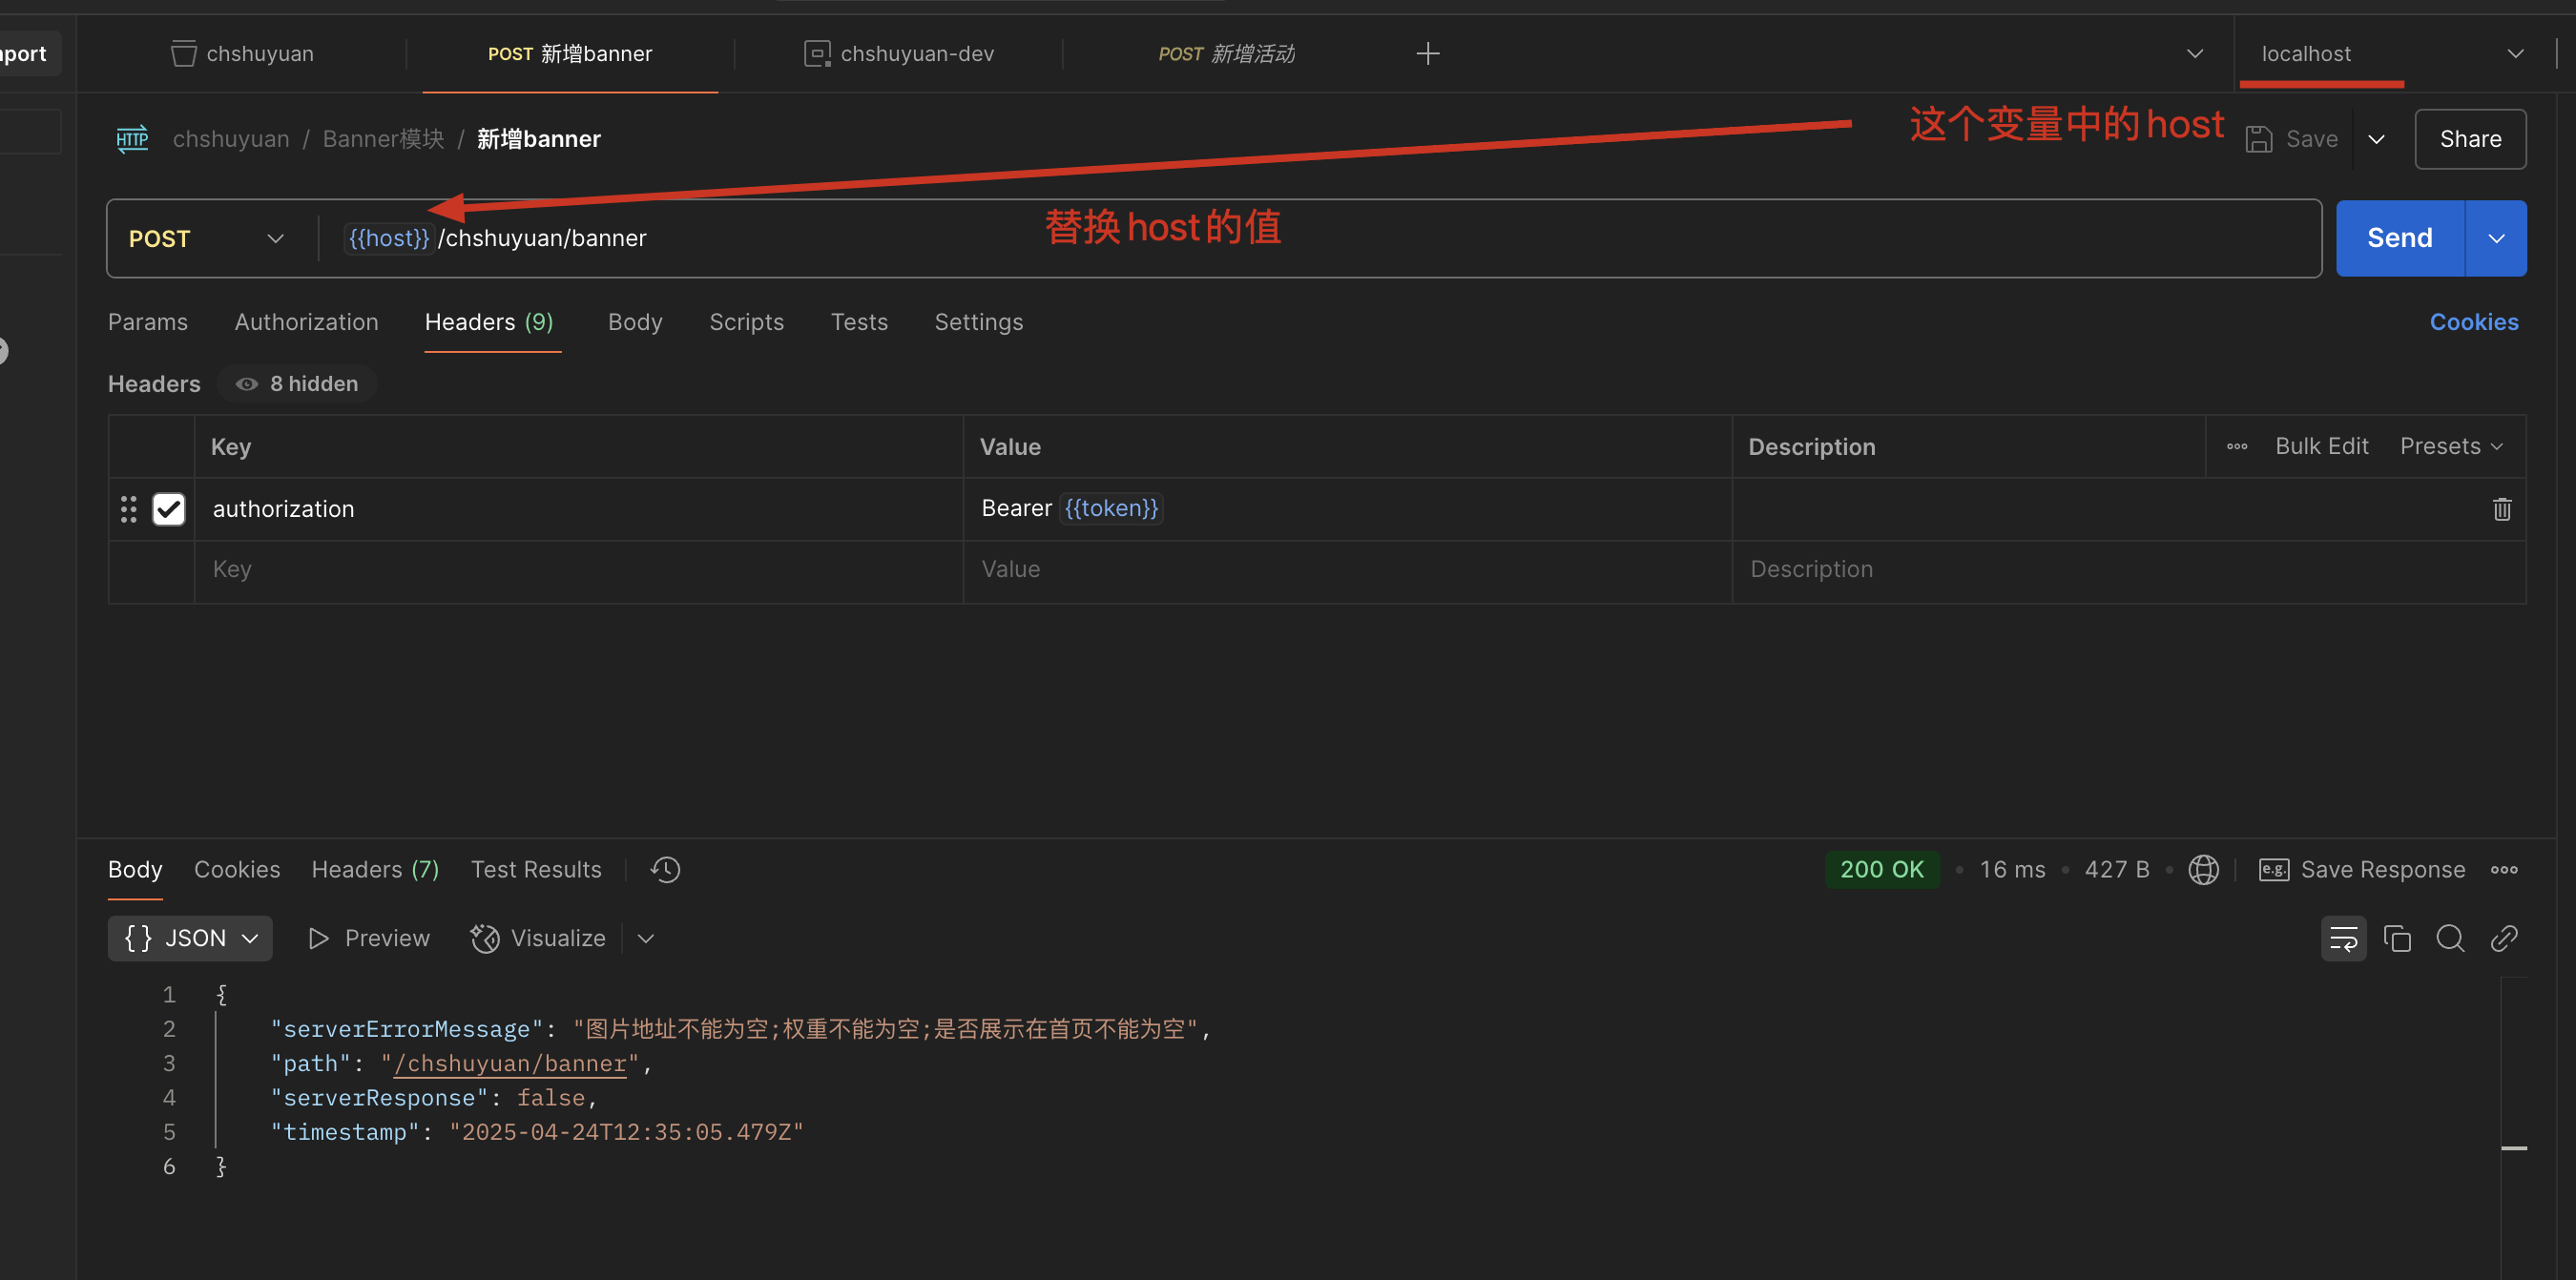Copy response body with copy icon
Image resolution: width=2576 pixels, height=1280 pixels.
[x=2397, y=938]
